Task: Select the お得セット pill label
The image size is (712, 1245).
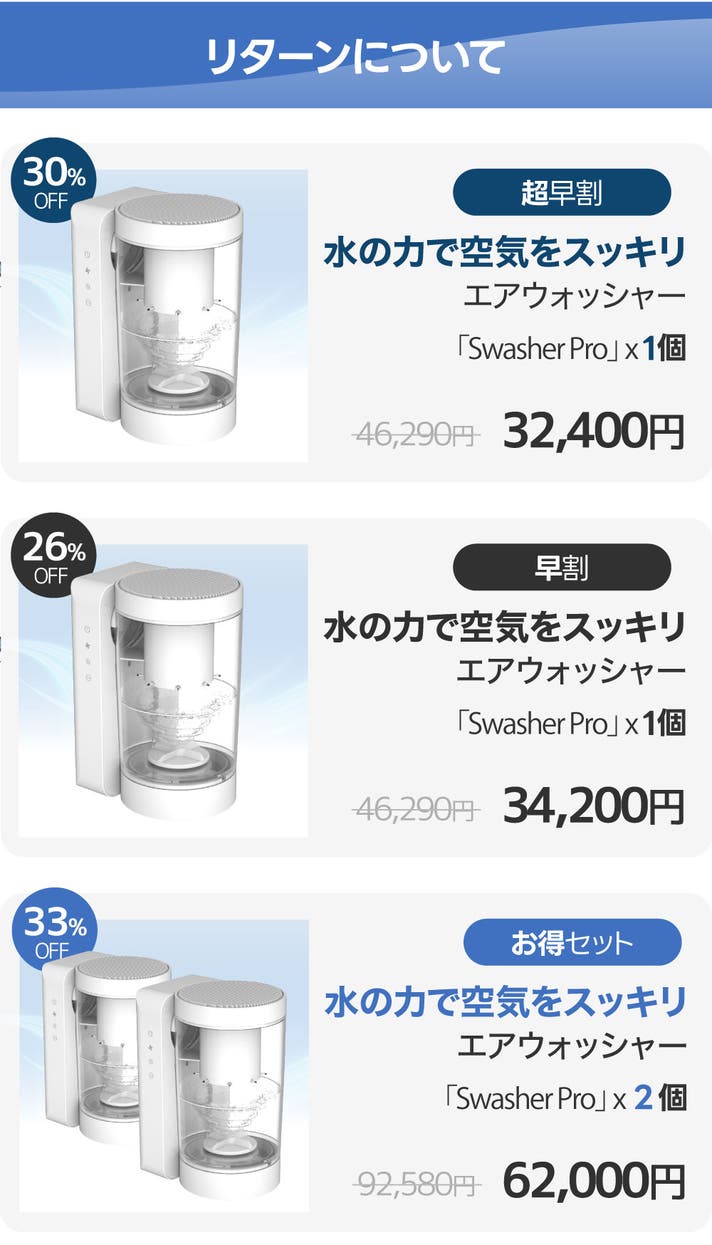Action: coord(572,942)
